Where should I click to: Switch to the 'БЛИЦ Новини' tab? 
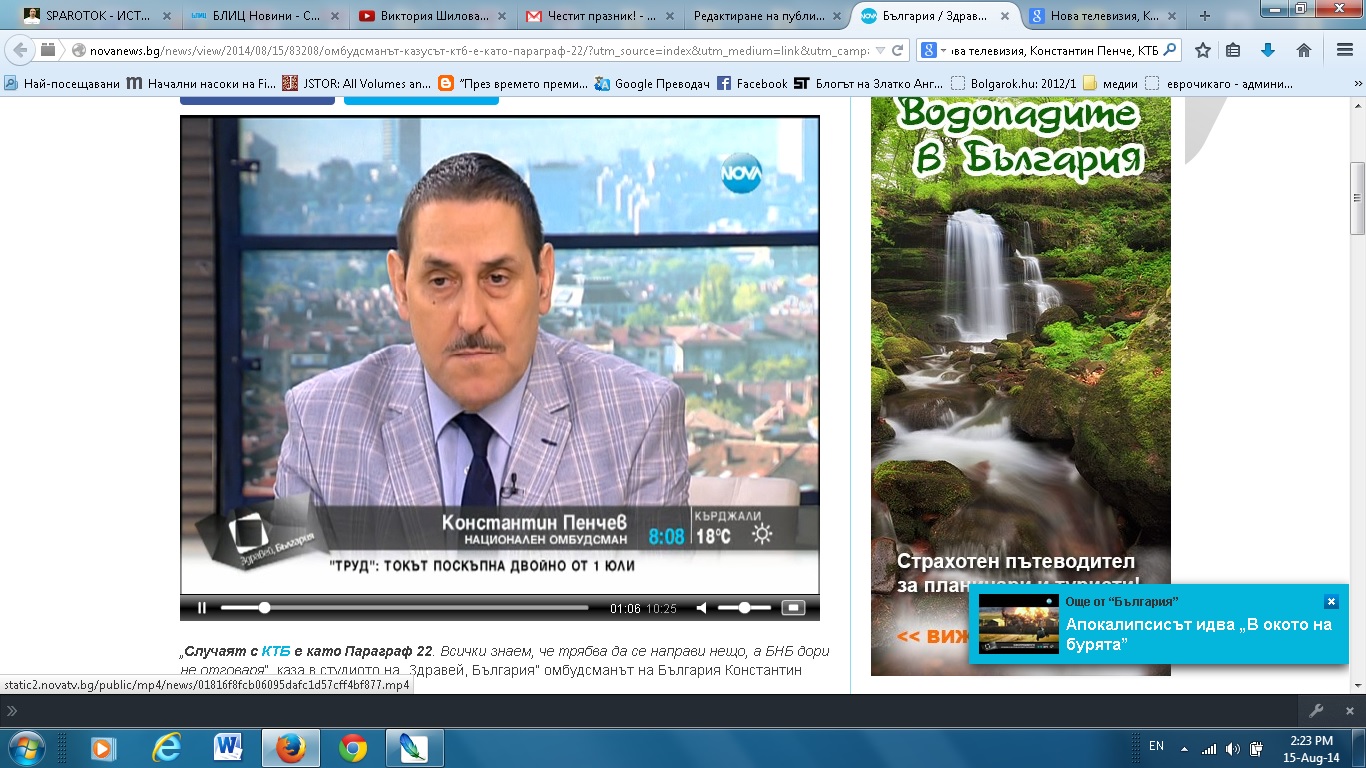[258, 15]
